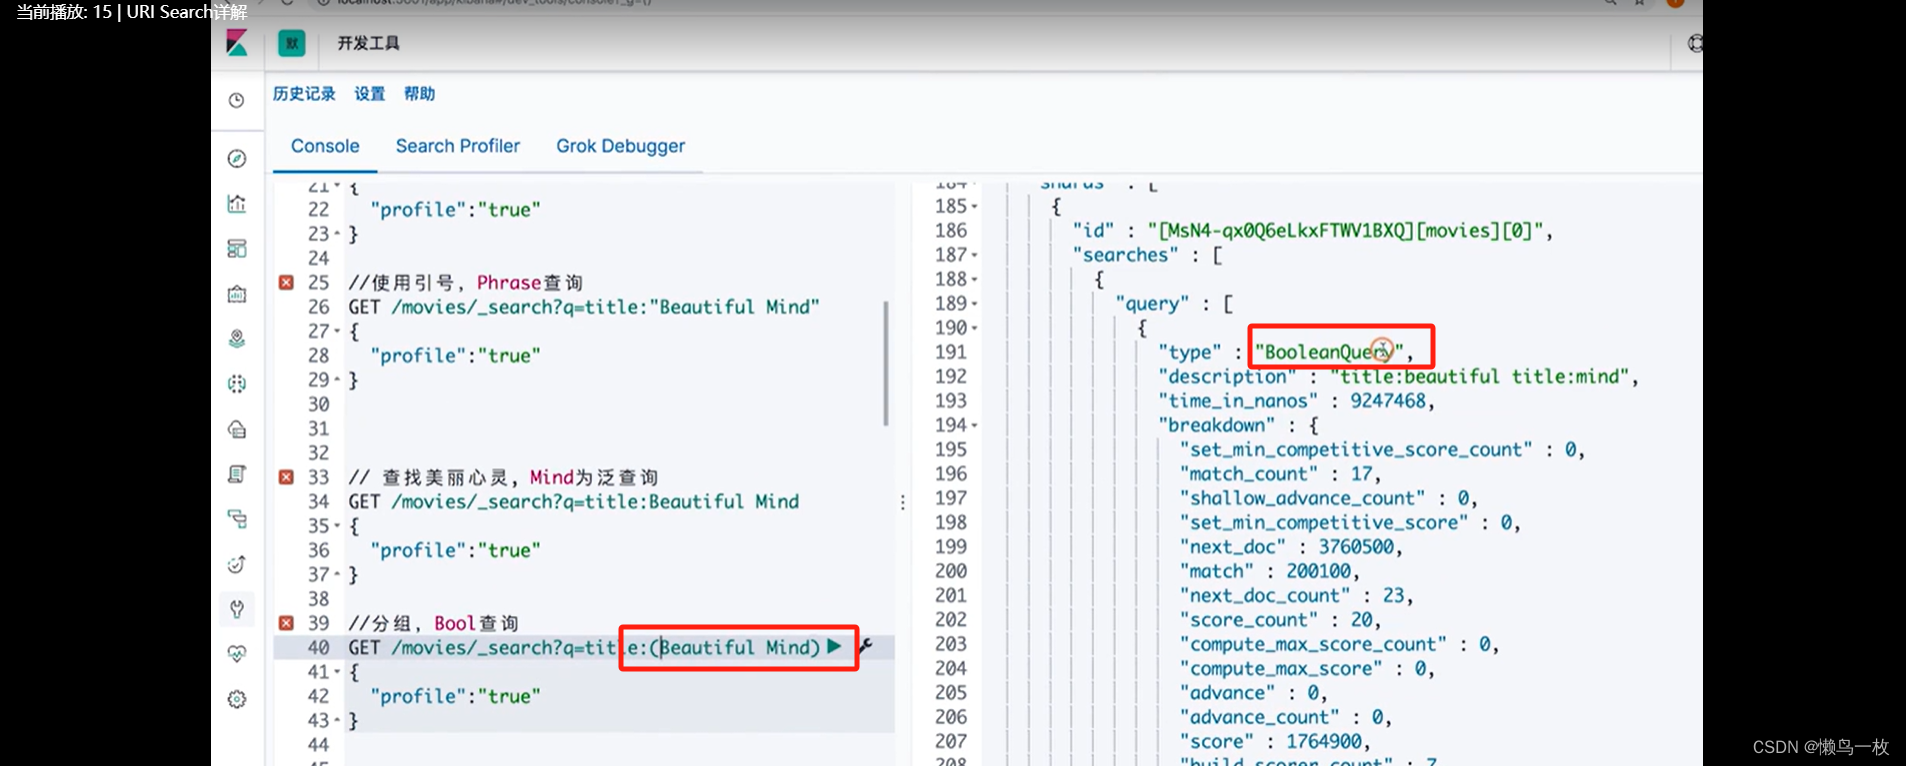Open Canvas icon in sidebar
This screenshot has height=766, width=1906.
[x=237, y=294]
